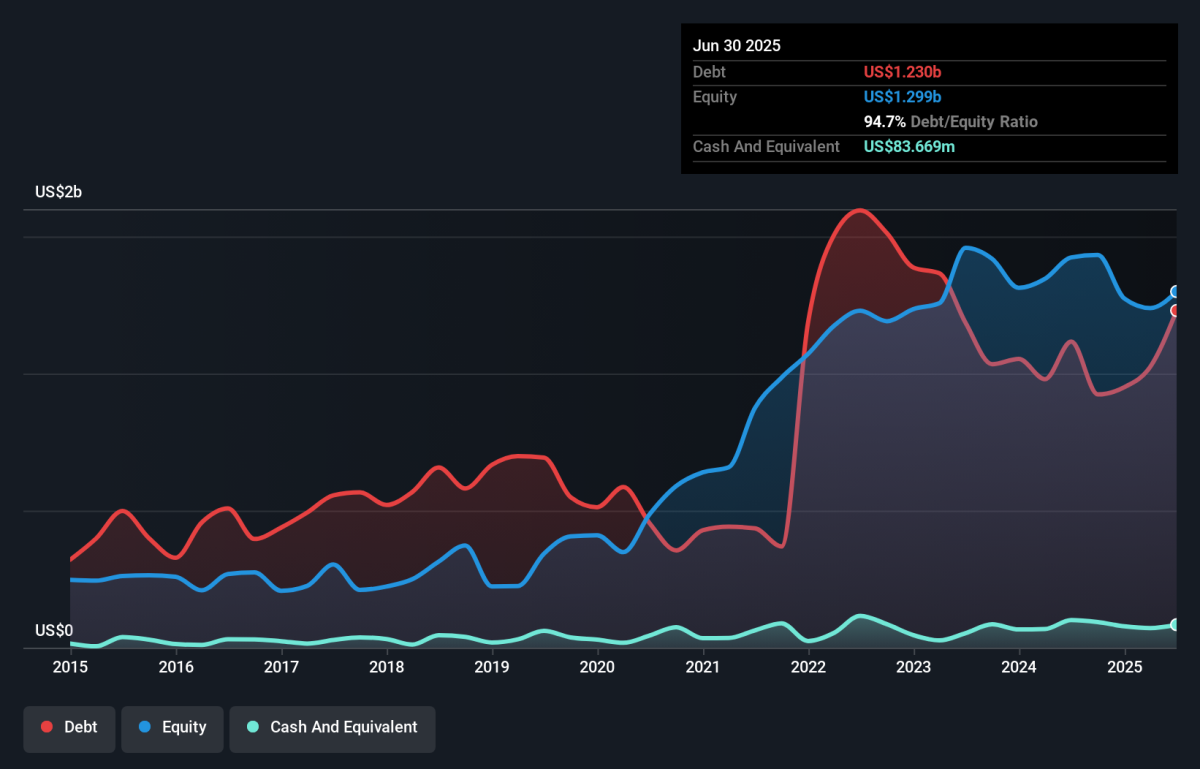This screenshot has height=769, width=1200.
Task: Click the US$0 y-axis label
Action: (x=54, y=630)
